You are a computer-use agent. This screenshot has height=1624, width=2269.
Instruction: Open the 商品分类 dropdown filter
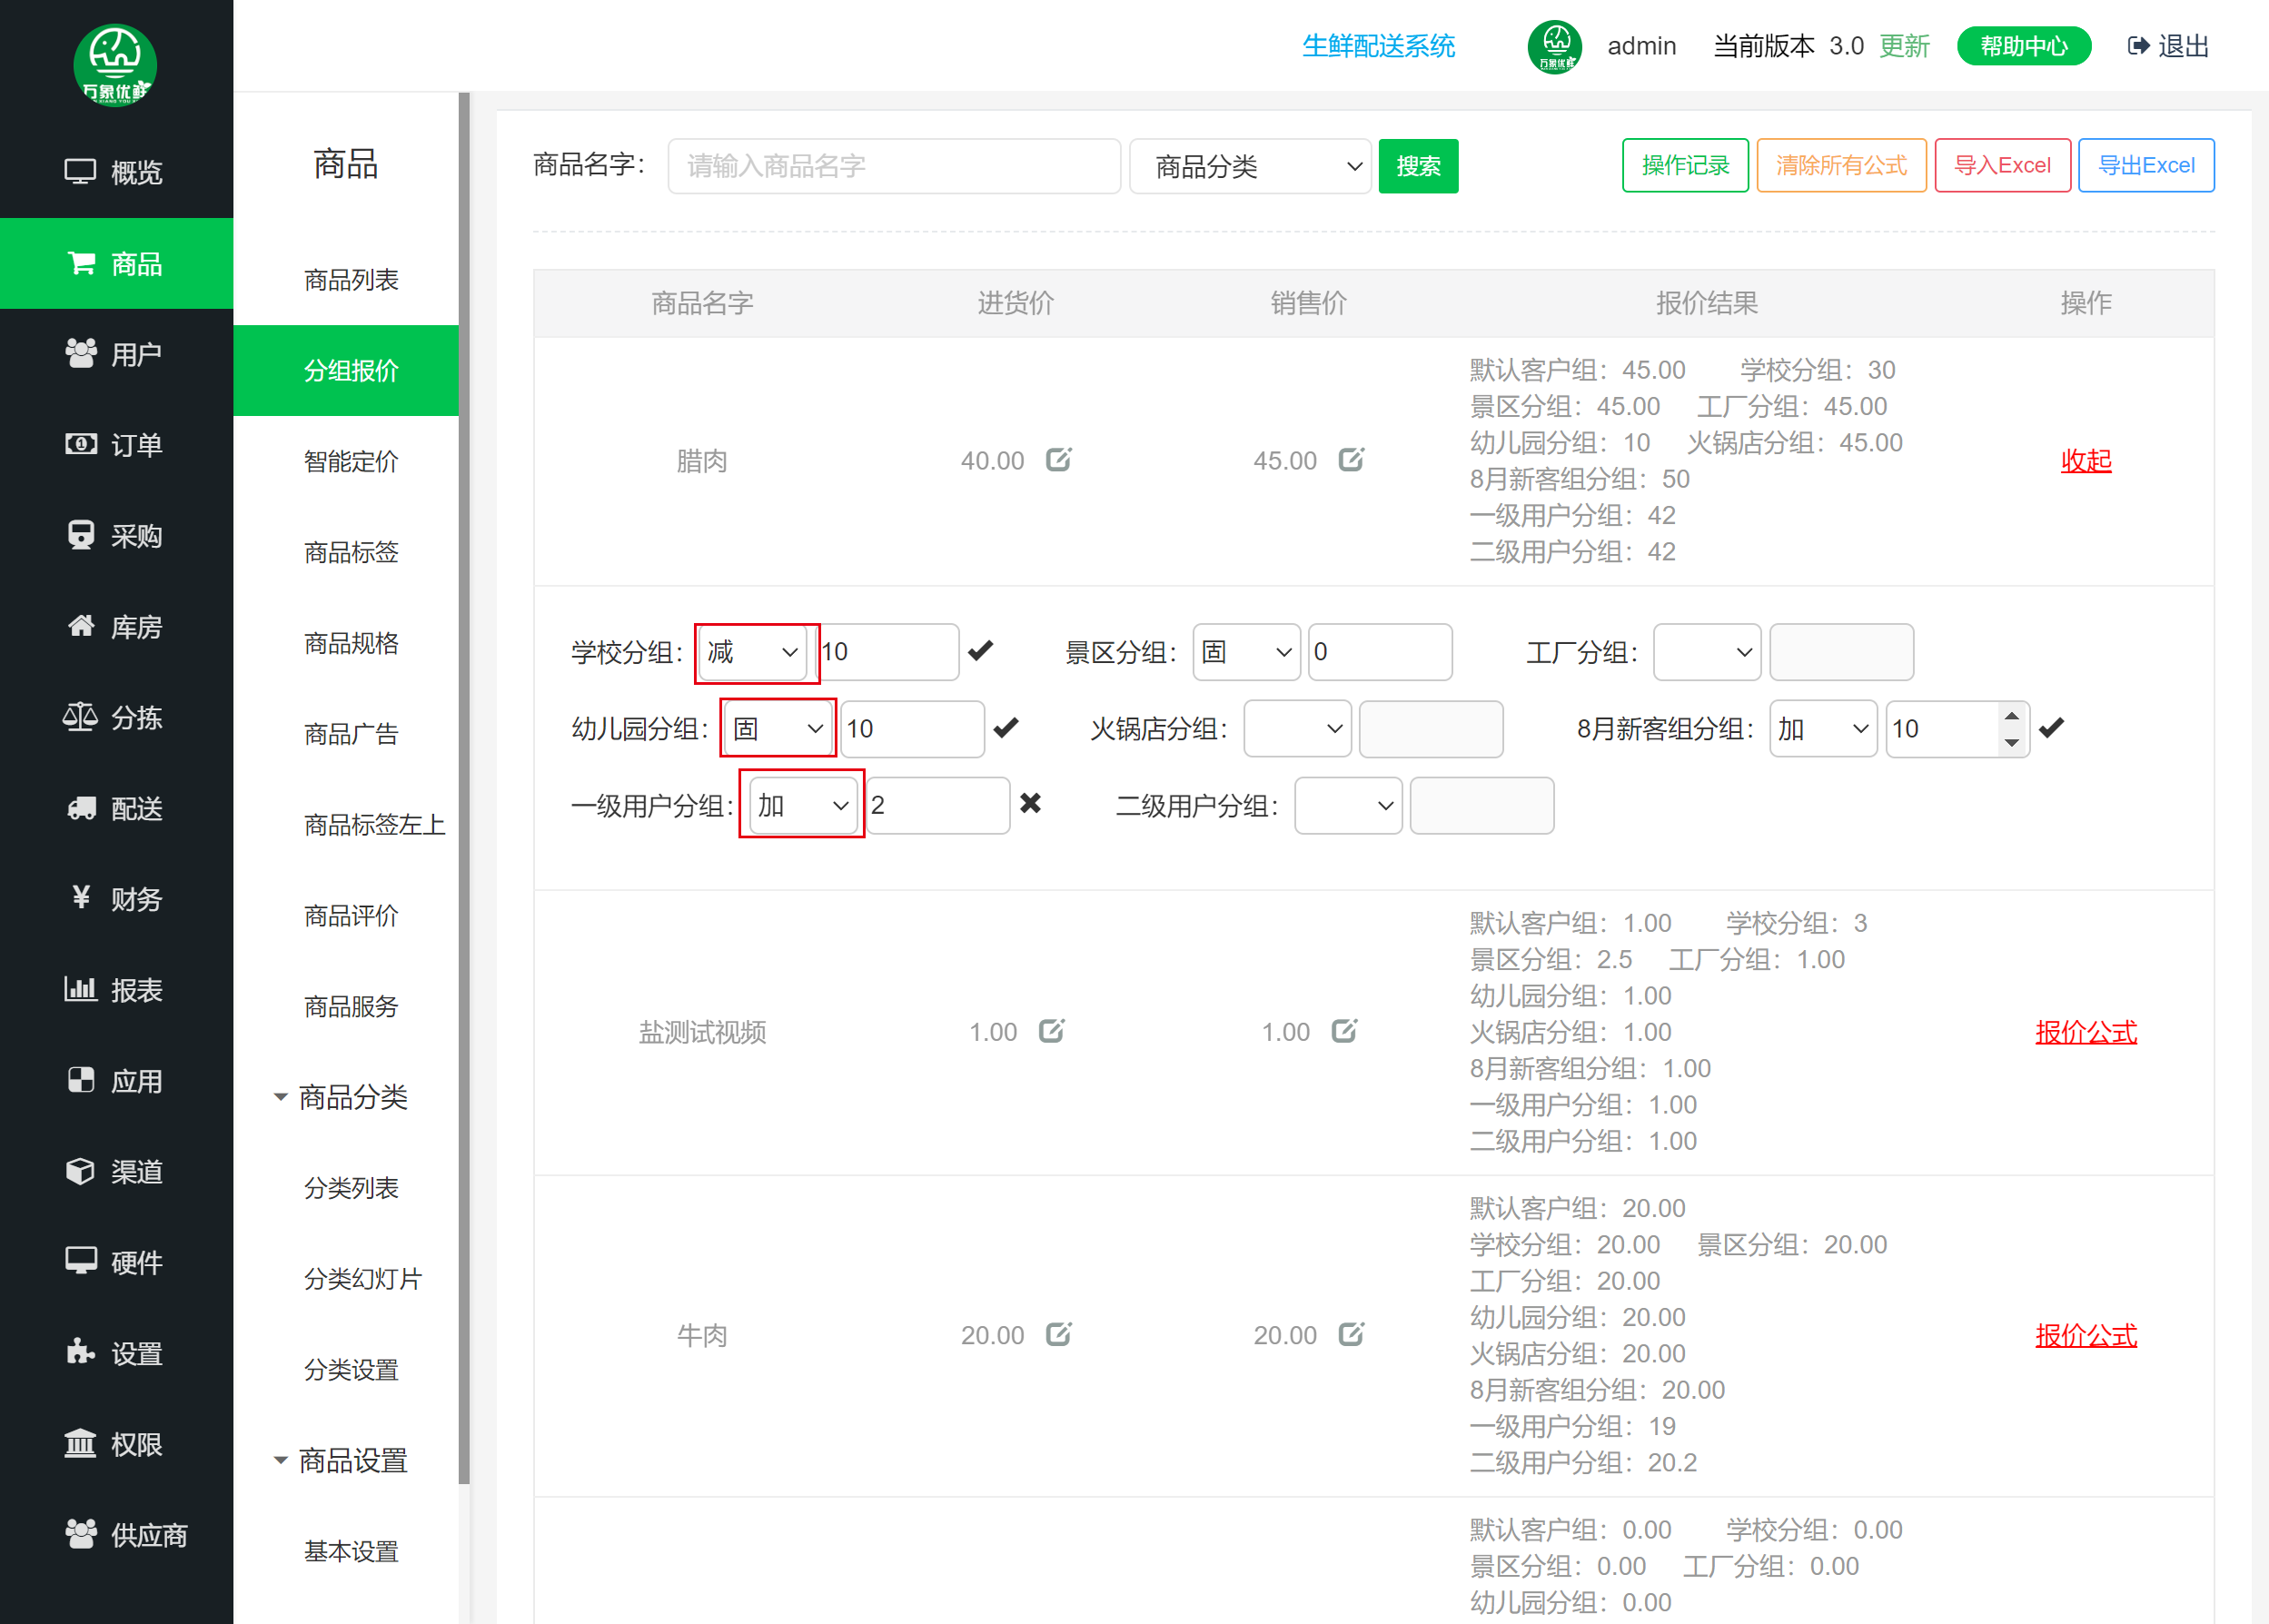click(x=1250, y=165)
